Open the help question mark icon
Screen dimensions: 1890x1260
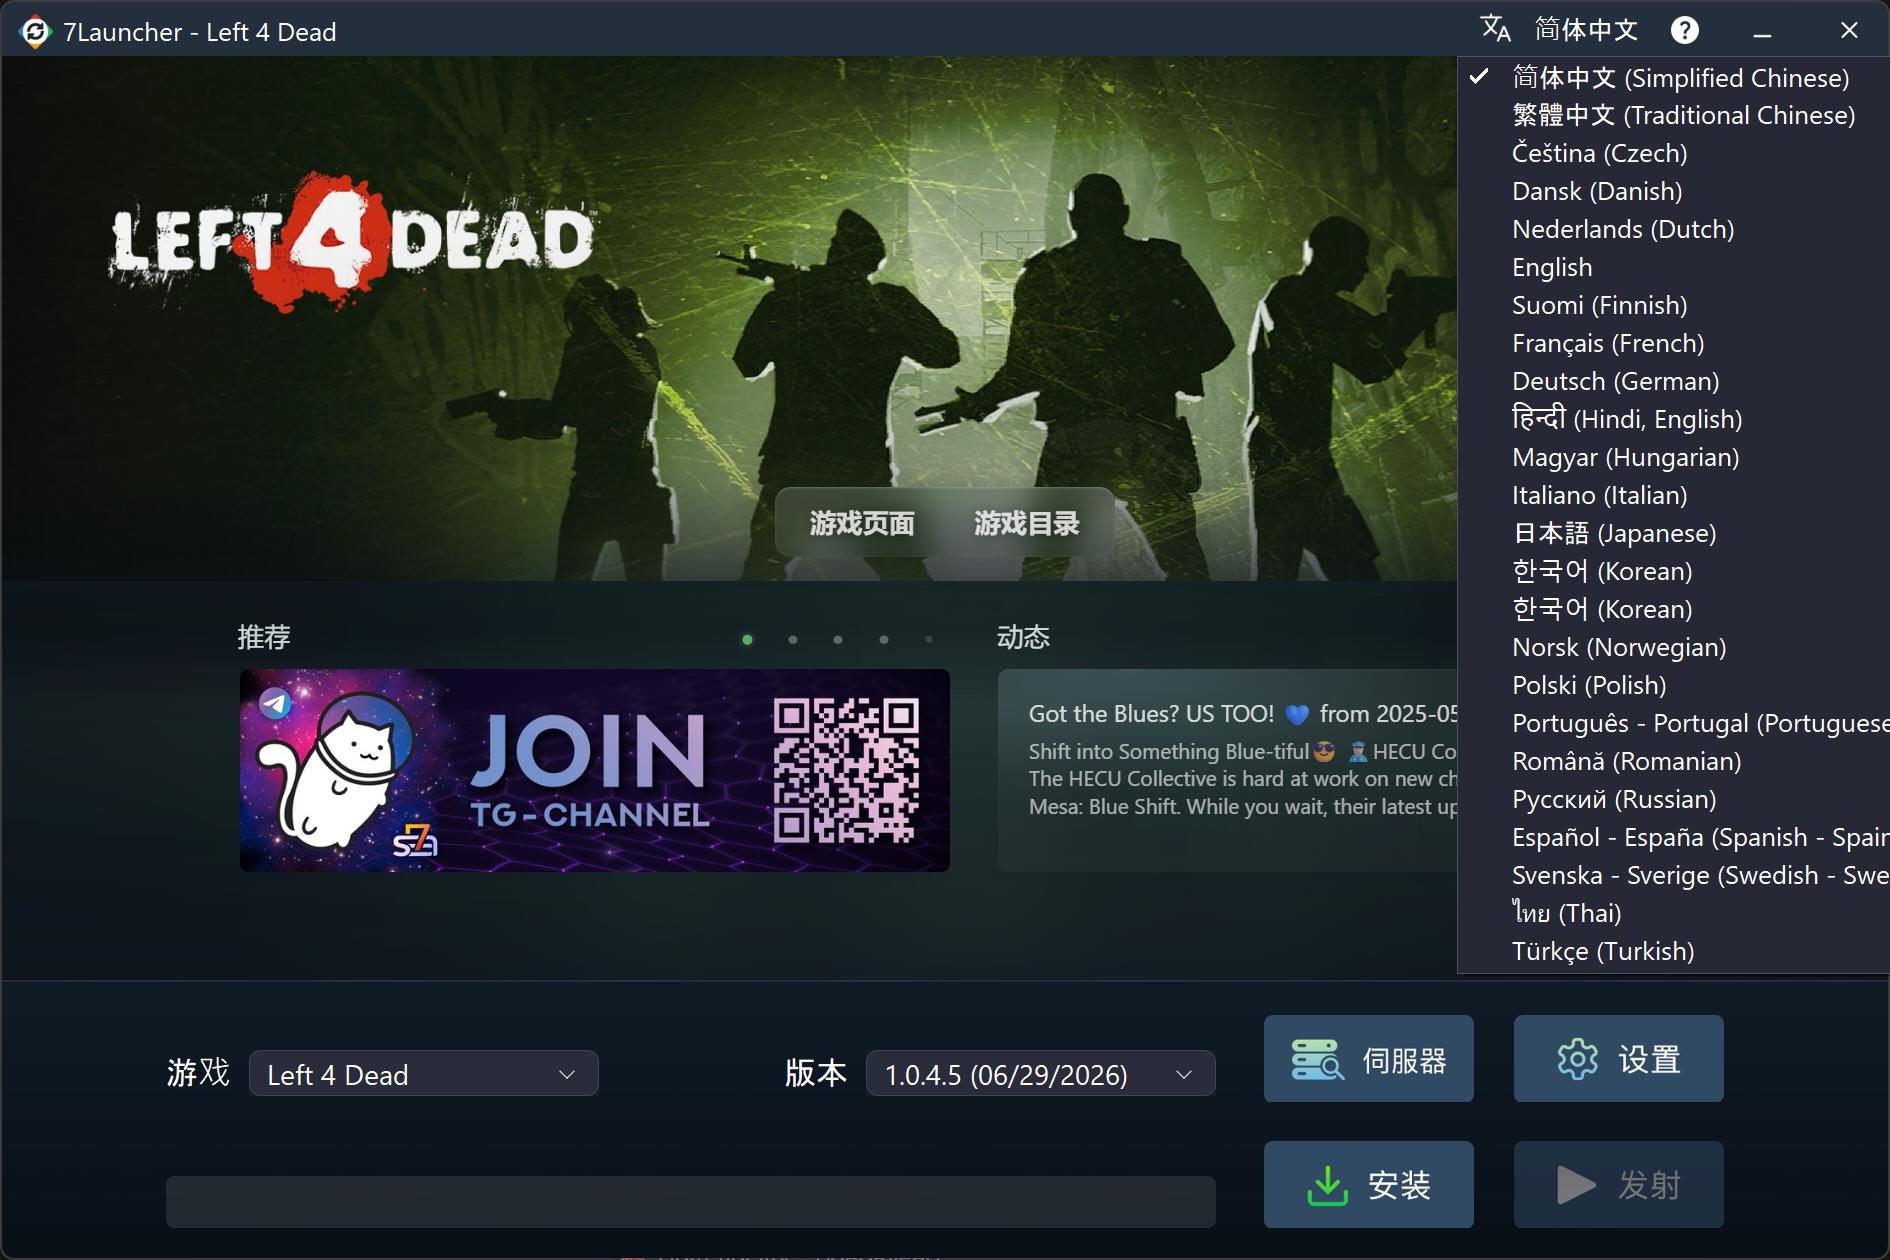click(x=1685, y=30)
